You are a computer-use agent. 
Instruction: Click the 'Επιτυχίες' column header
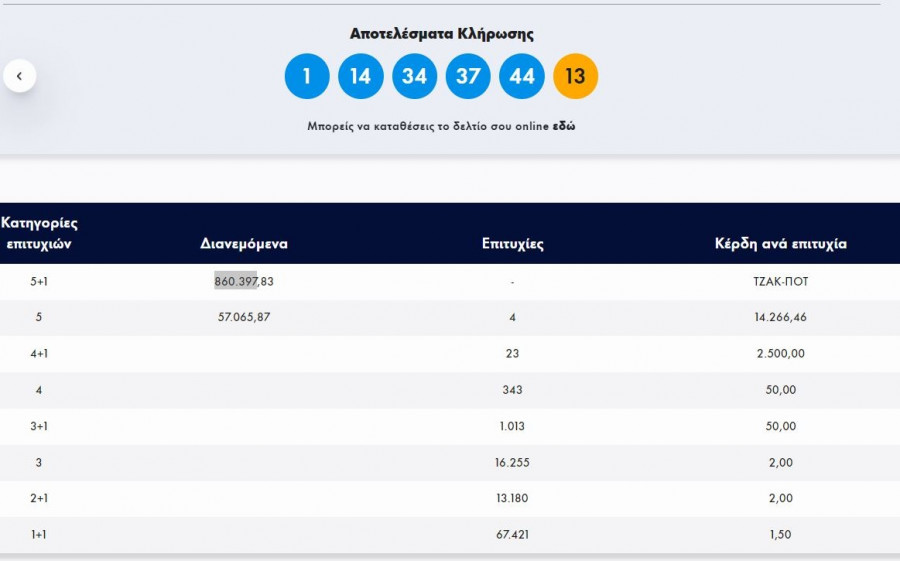click(512, 244)
